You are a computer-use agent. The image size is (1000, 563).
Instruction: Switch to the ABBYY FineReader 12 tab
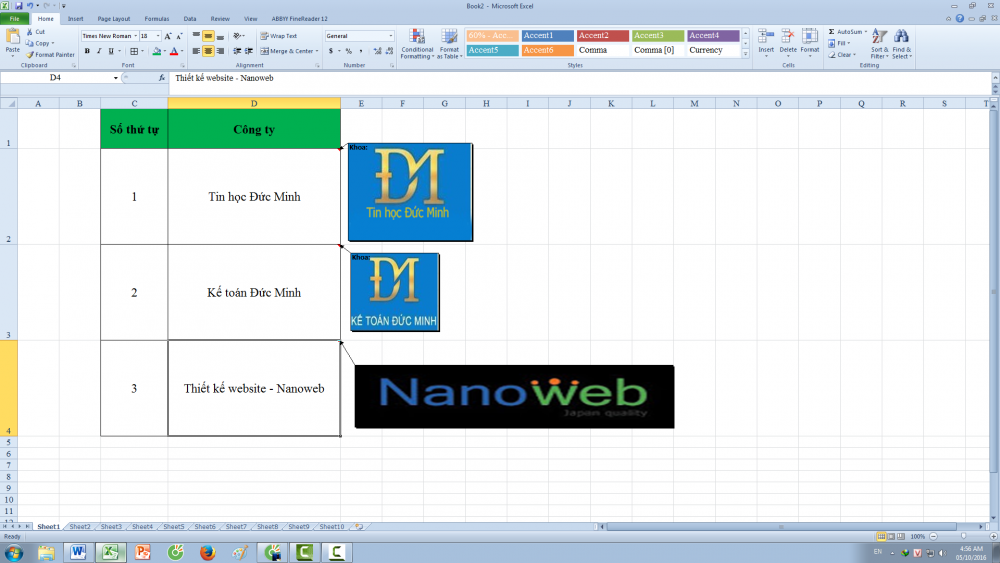click(299, 19)
